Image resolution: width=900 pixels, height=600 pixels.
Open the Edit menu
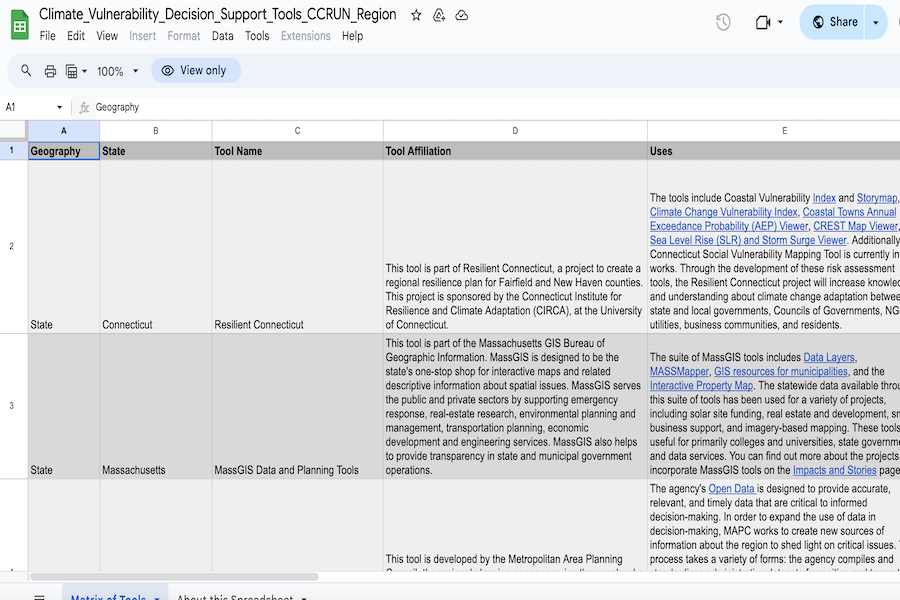click(76, 36)
